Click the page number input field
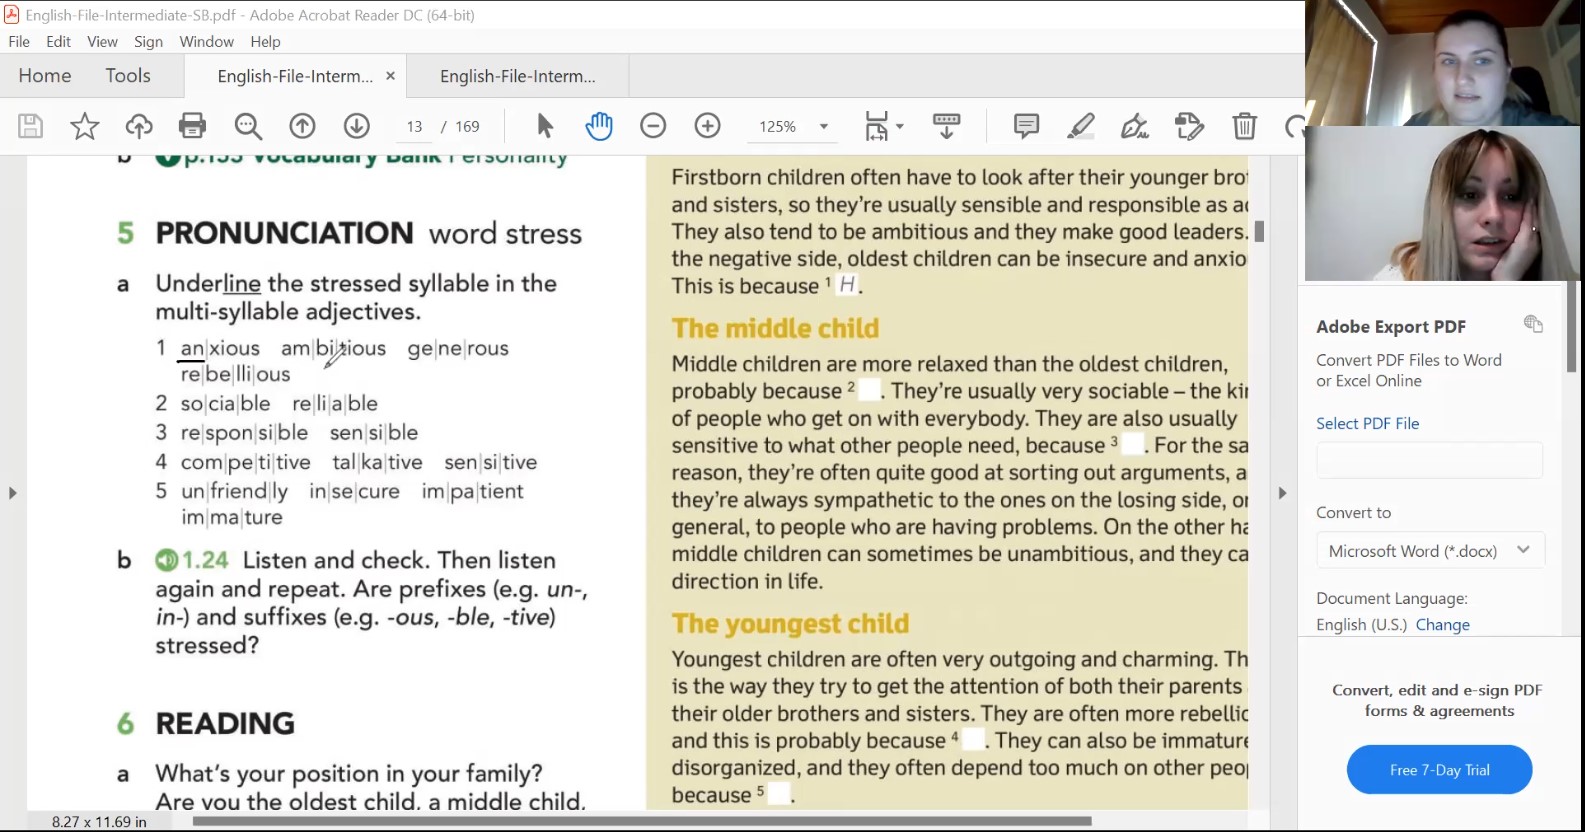The width and height of the screenshot is (1585, 832). pos(414,127)
